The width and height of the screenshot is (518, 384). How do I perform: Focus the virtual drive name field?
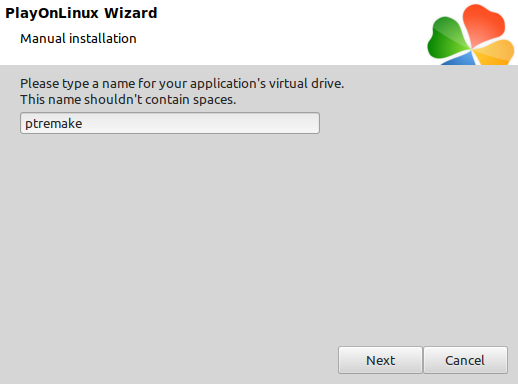click(170, 123)
